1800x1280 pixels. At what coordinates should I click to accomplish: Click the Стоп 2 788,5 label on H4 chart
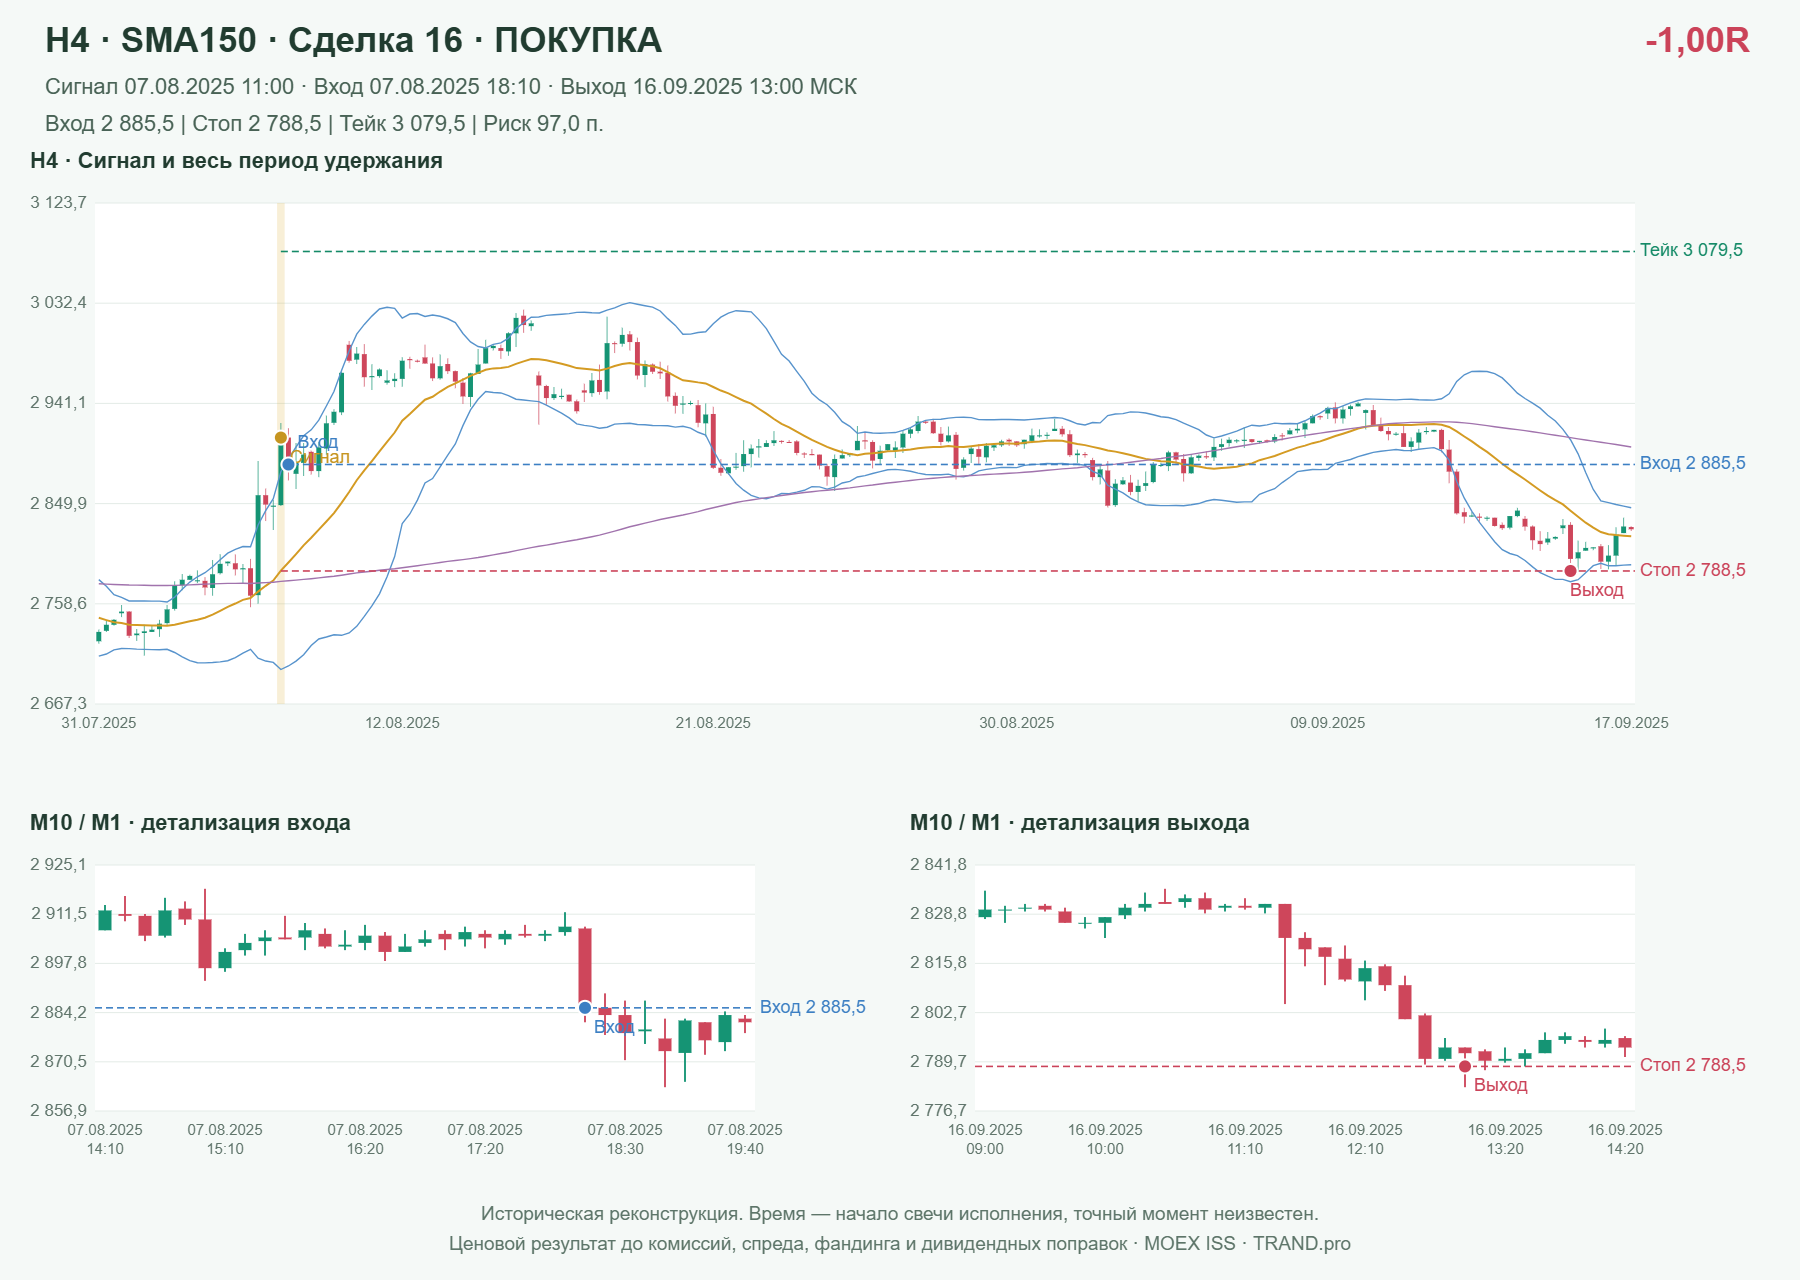tap(1693, 570)
